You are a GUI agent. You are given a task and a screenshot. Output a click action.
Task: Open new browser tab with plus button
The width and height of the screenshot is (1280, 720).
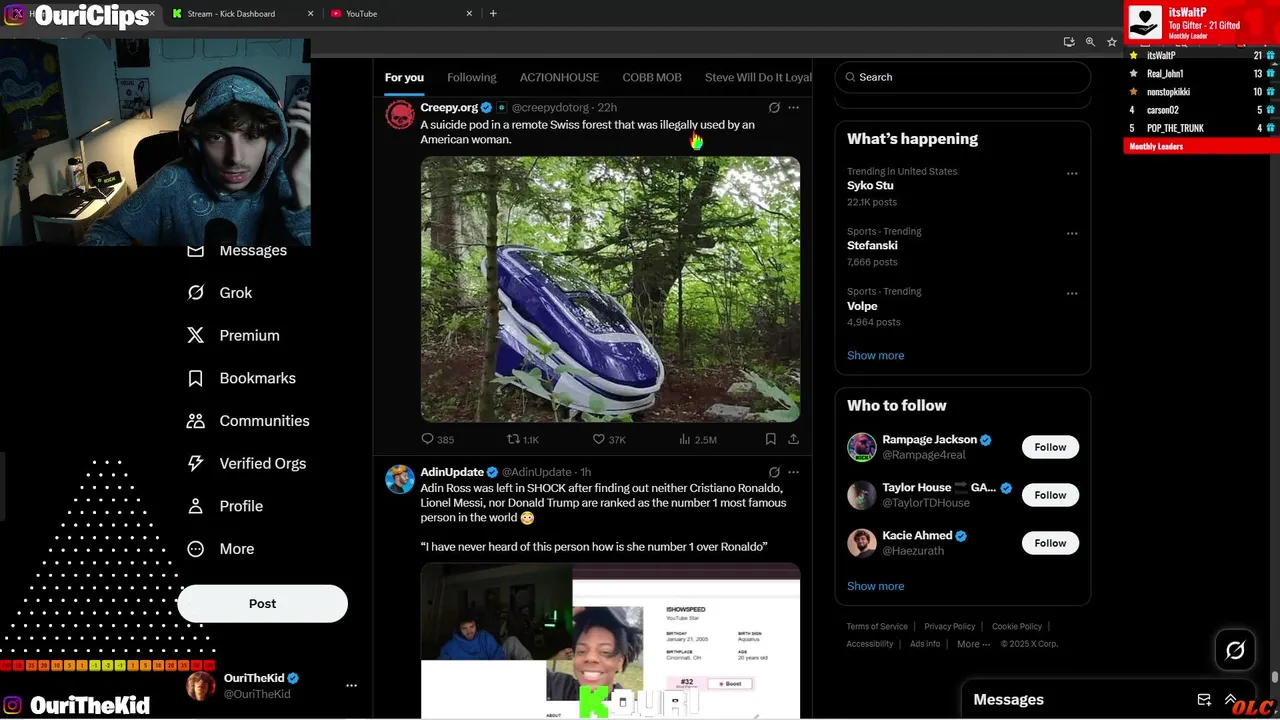(x=493, y=14)
